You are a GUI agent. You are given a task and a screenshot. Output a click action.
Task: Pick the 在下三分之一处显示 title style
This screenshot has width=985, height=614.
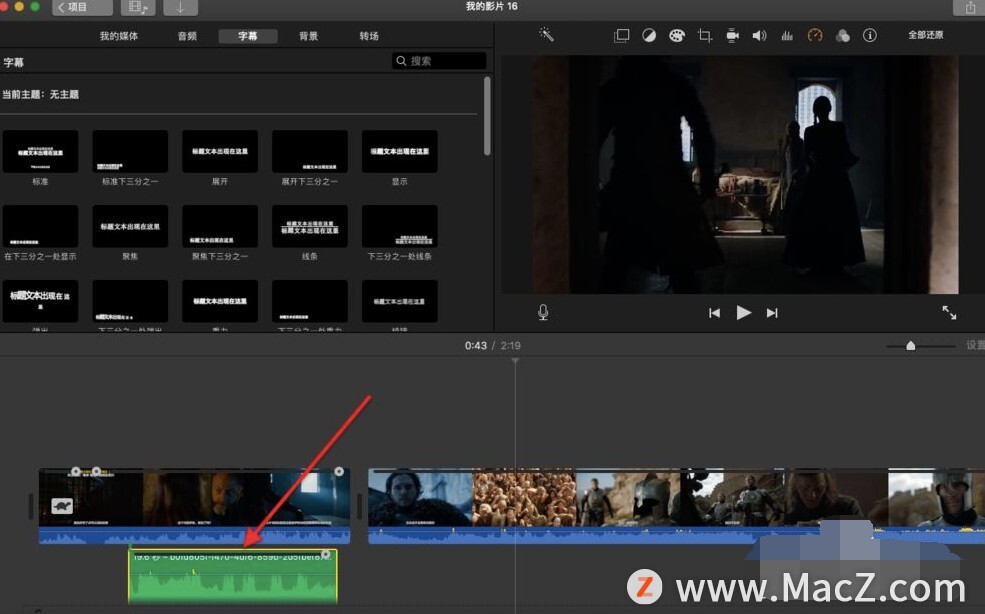pyautogui.click(x=40, y=226)
